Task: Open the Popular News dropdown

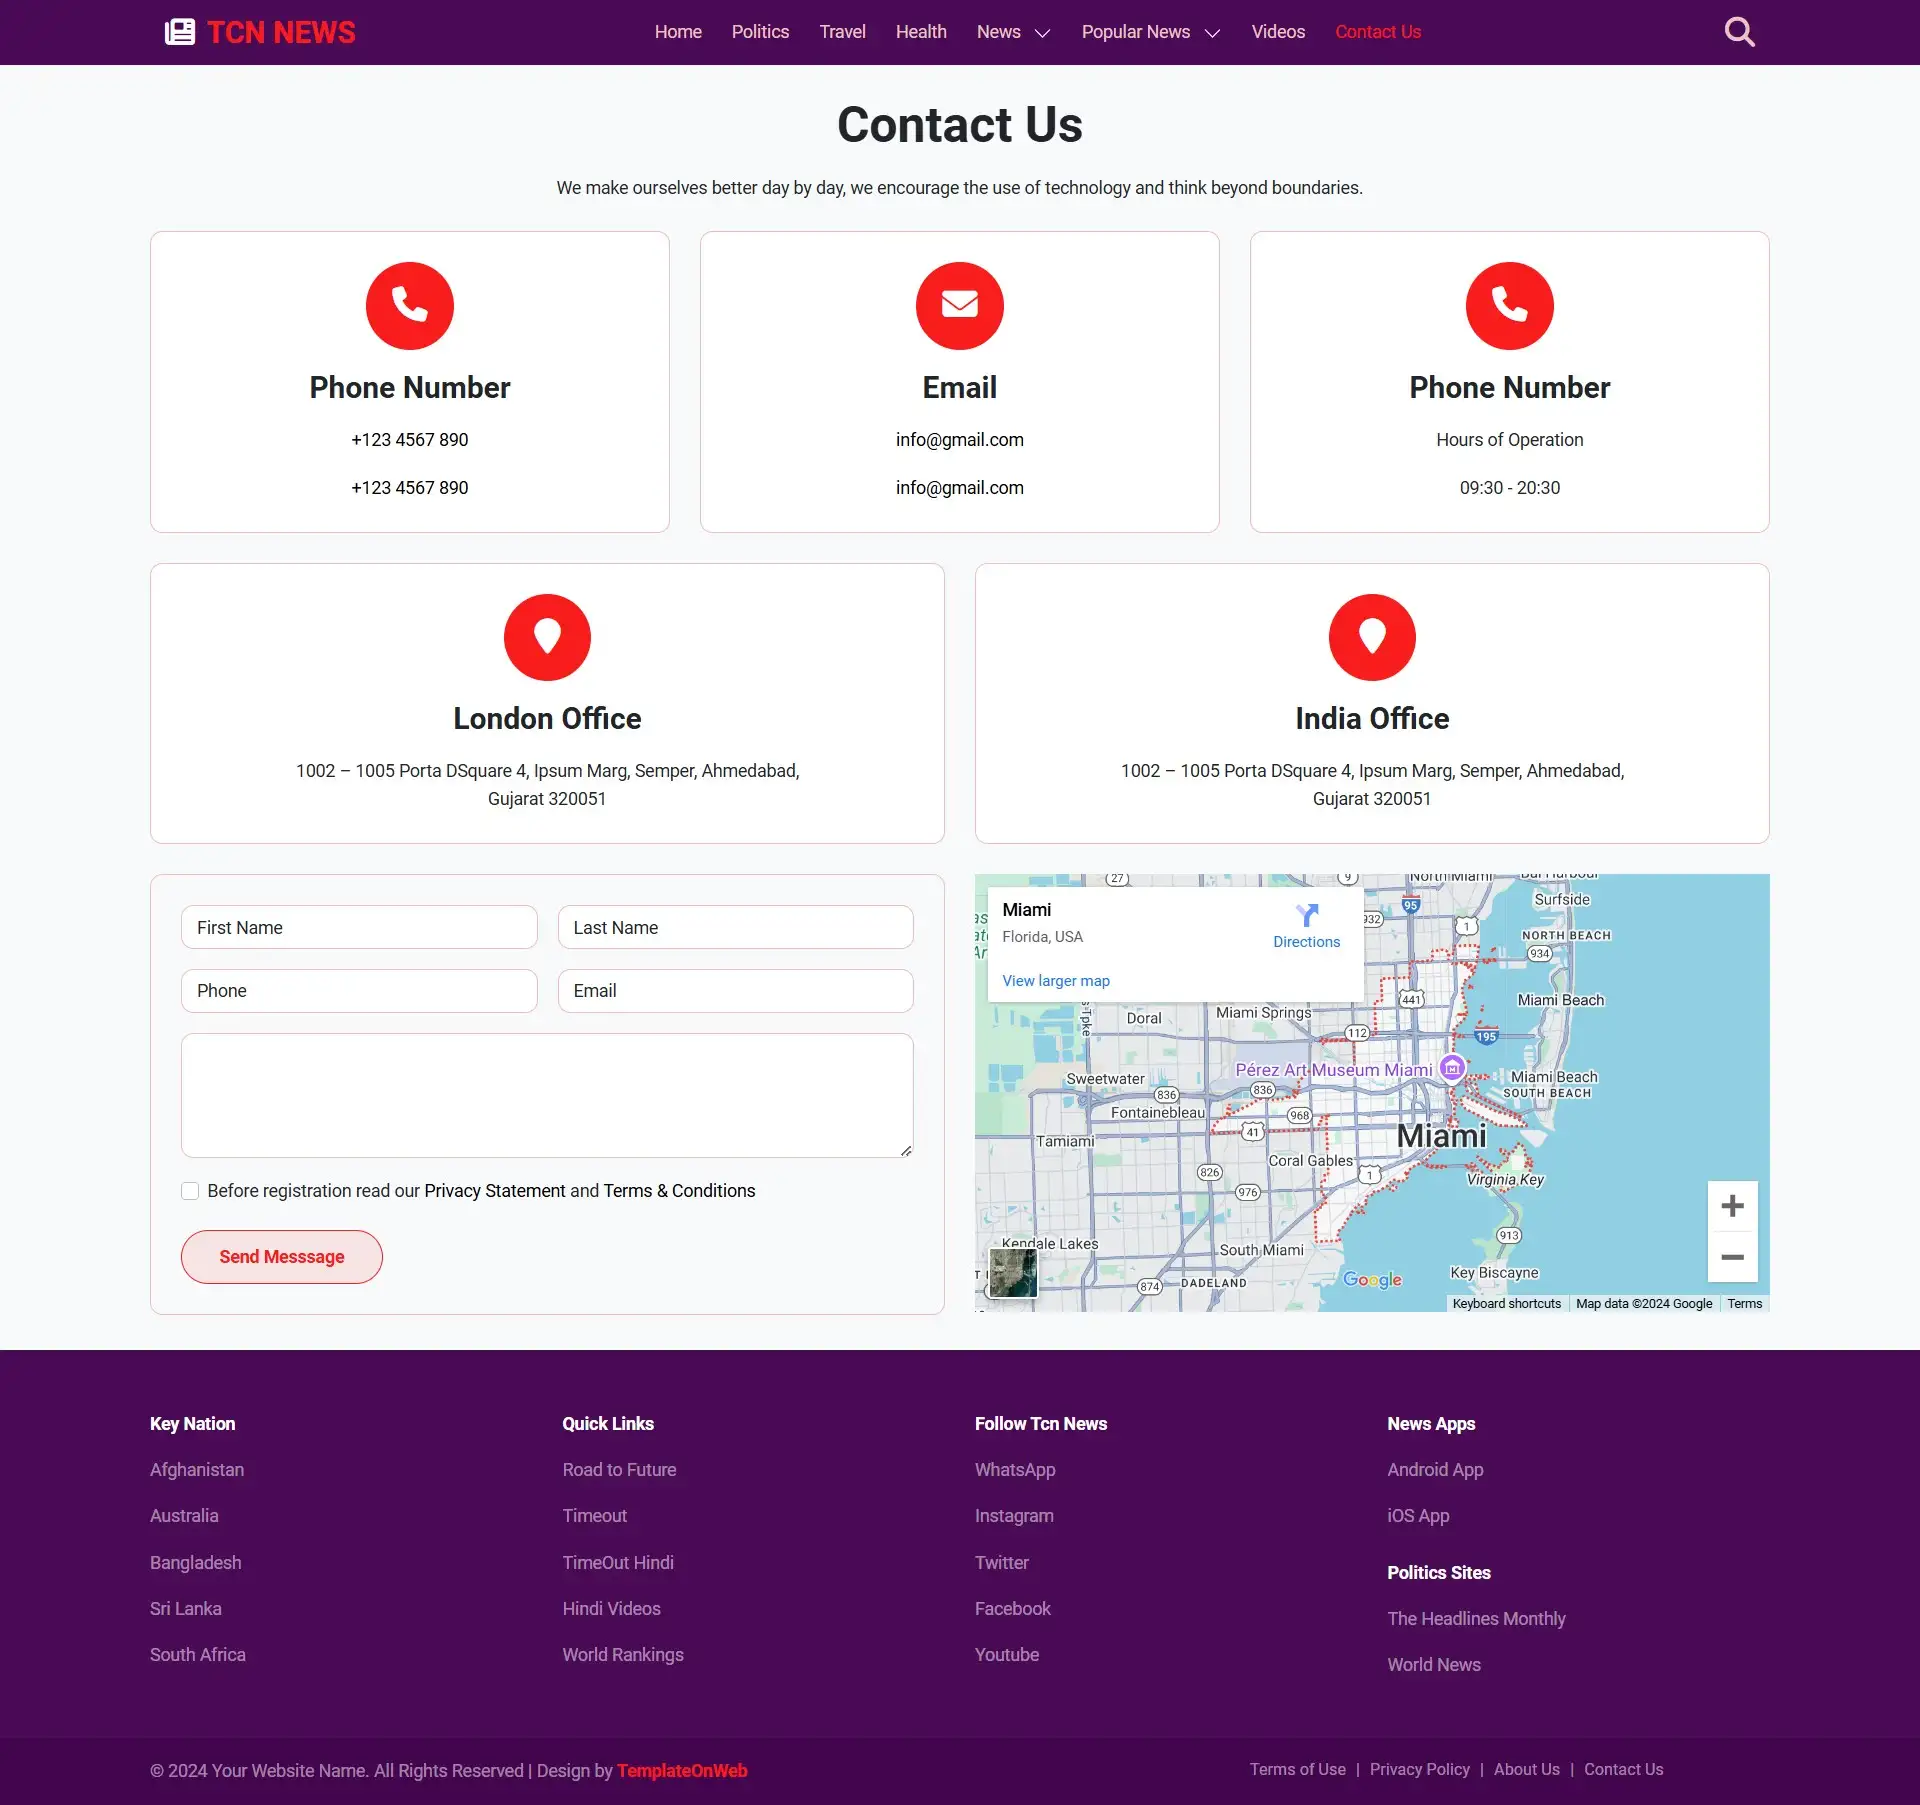Action: 1149,31
